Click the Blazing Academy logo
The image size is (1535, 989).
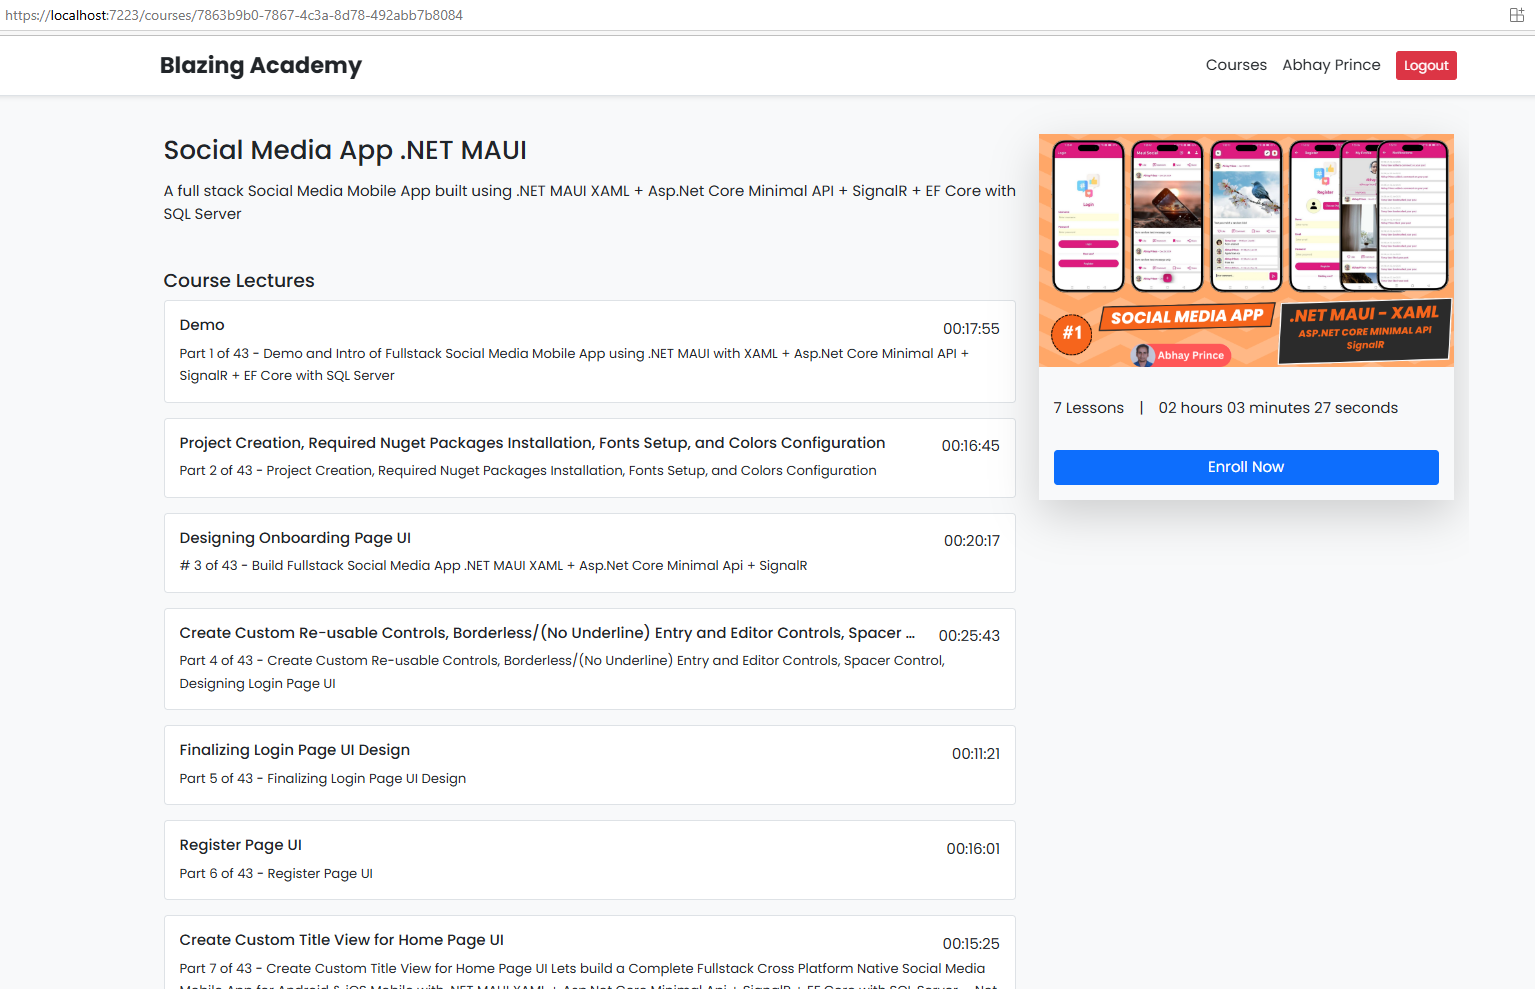tap(260, 65)
